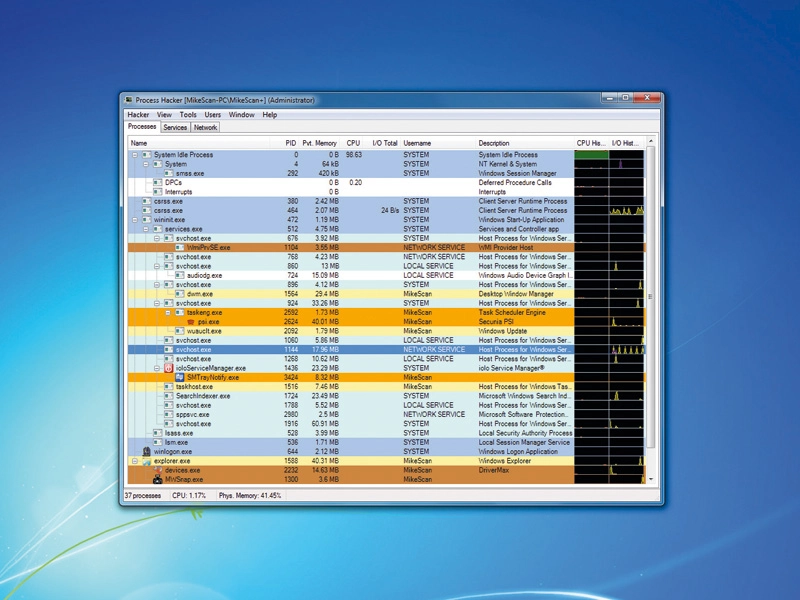Click the ioloServiceManager.exe red power icon
The width and height of the screenshot is (800, 600).
(169, 368)
